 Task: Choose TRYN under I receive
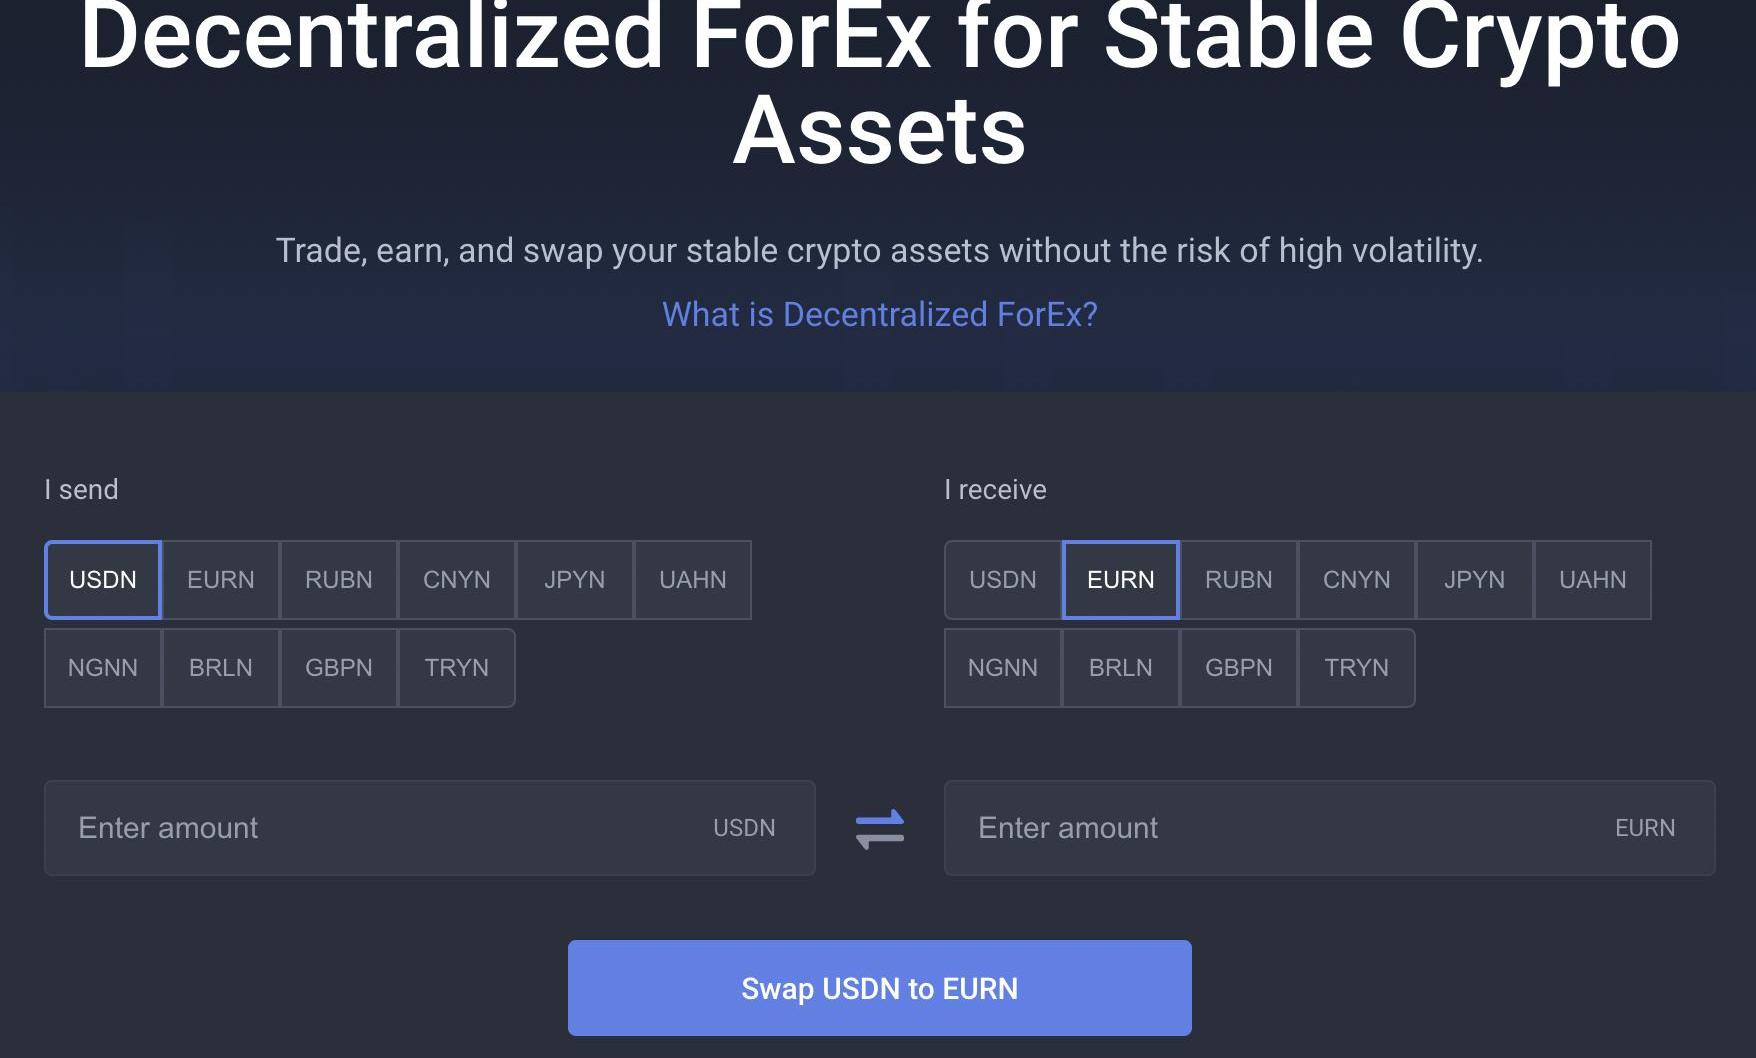(x=1357, y=668)
